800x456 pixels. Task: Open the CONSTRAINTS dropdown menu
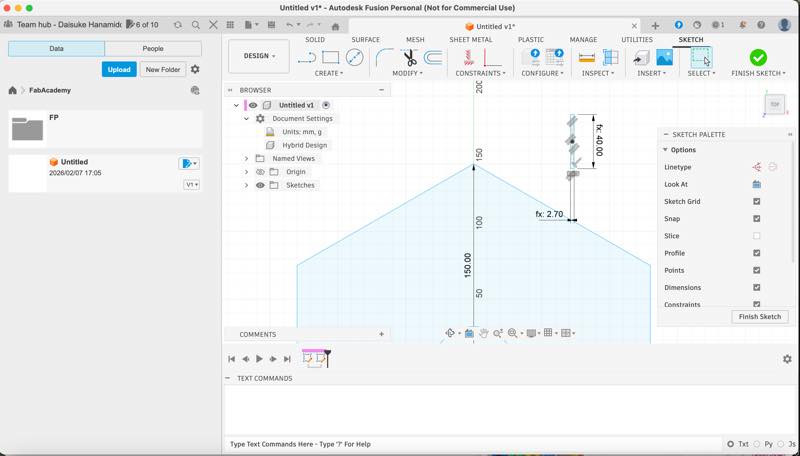(x=480, y=73)
